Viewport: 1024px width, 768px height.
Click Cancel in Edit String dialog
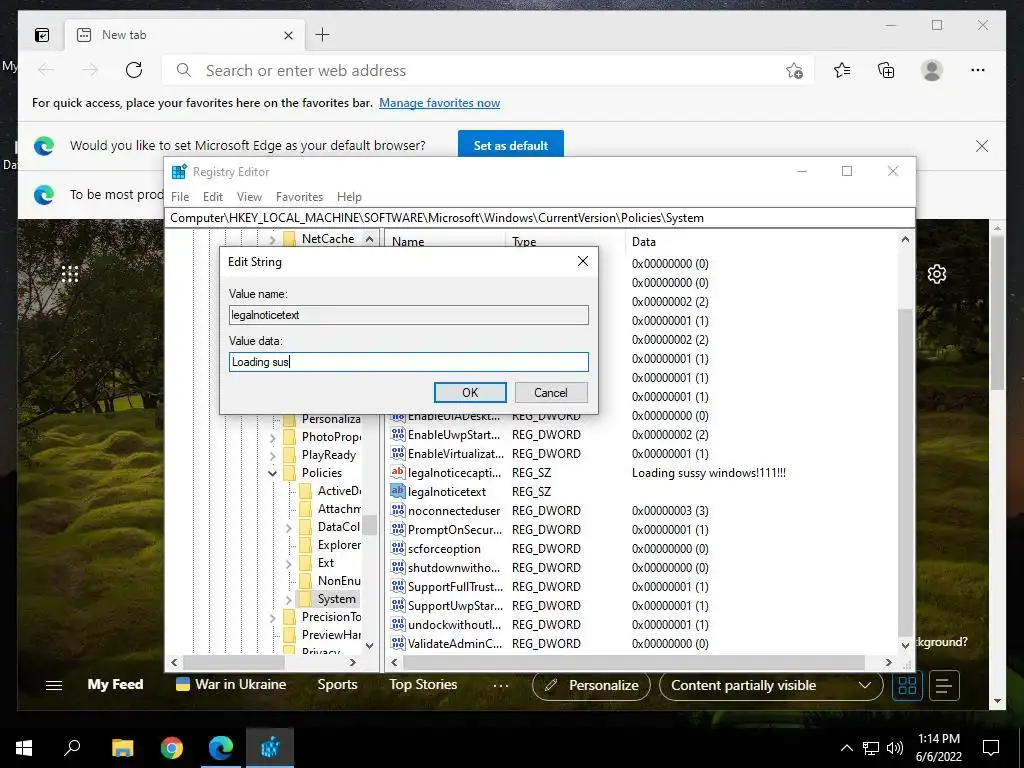pyautogui.click(x=551, y=392)
